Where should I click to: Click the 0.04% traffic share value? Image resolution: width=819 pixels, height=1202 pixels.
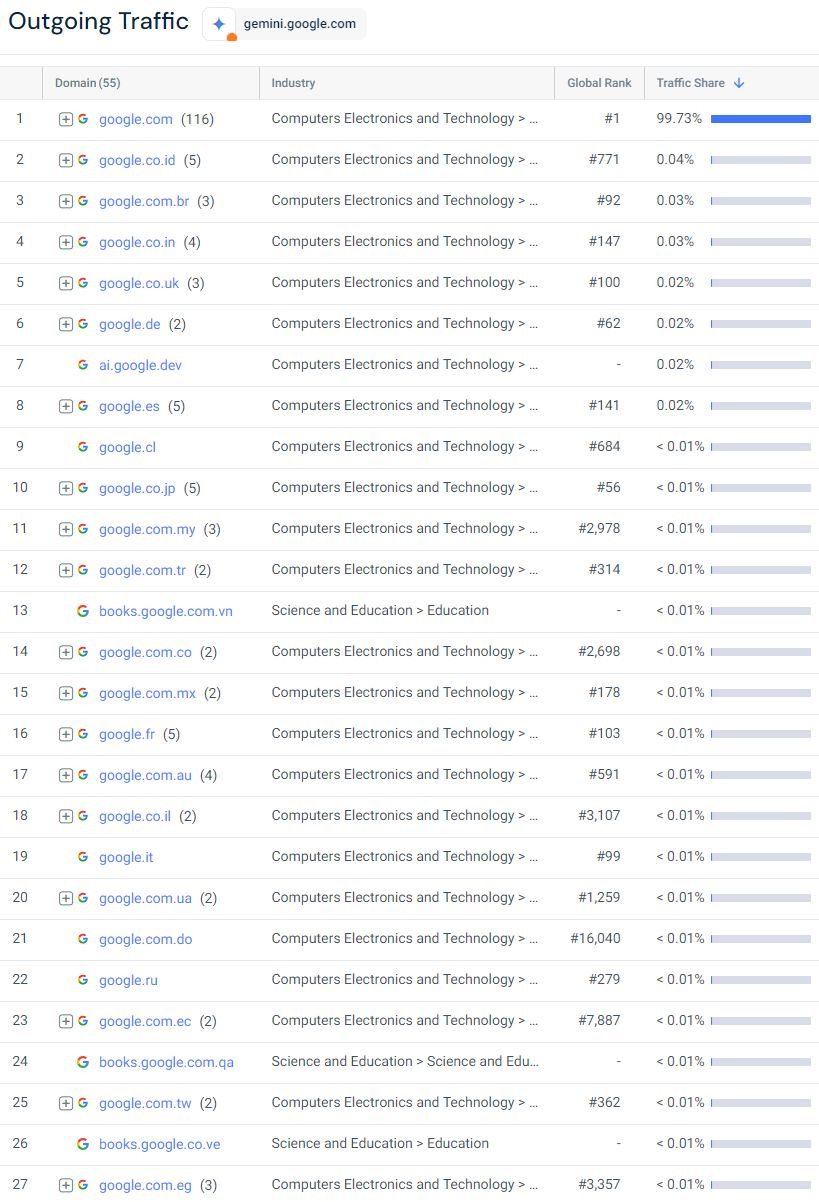675,159
